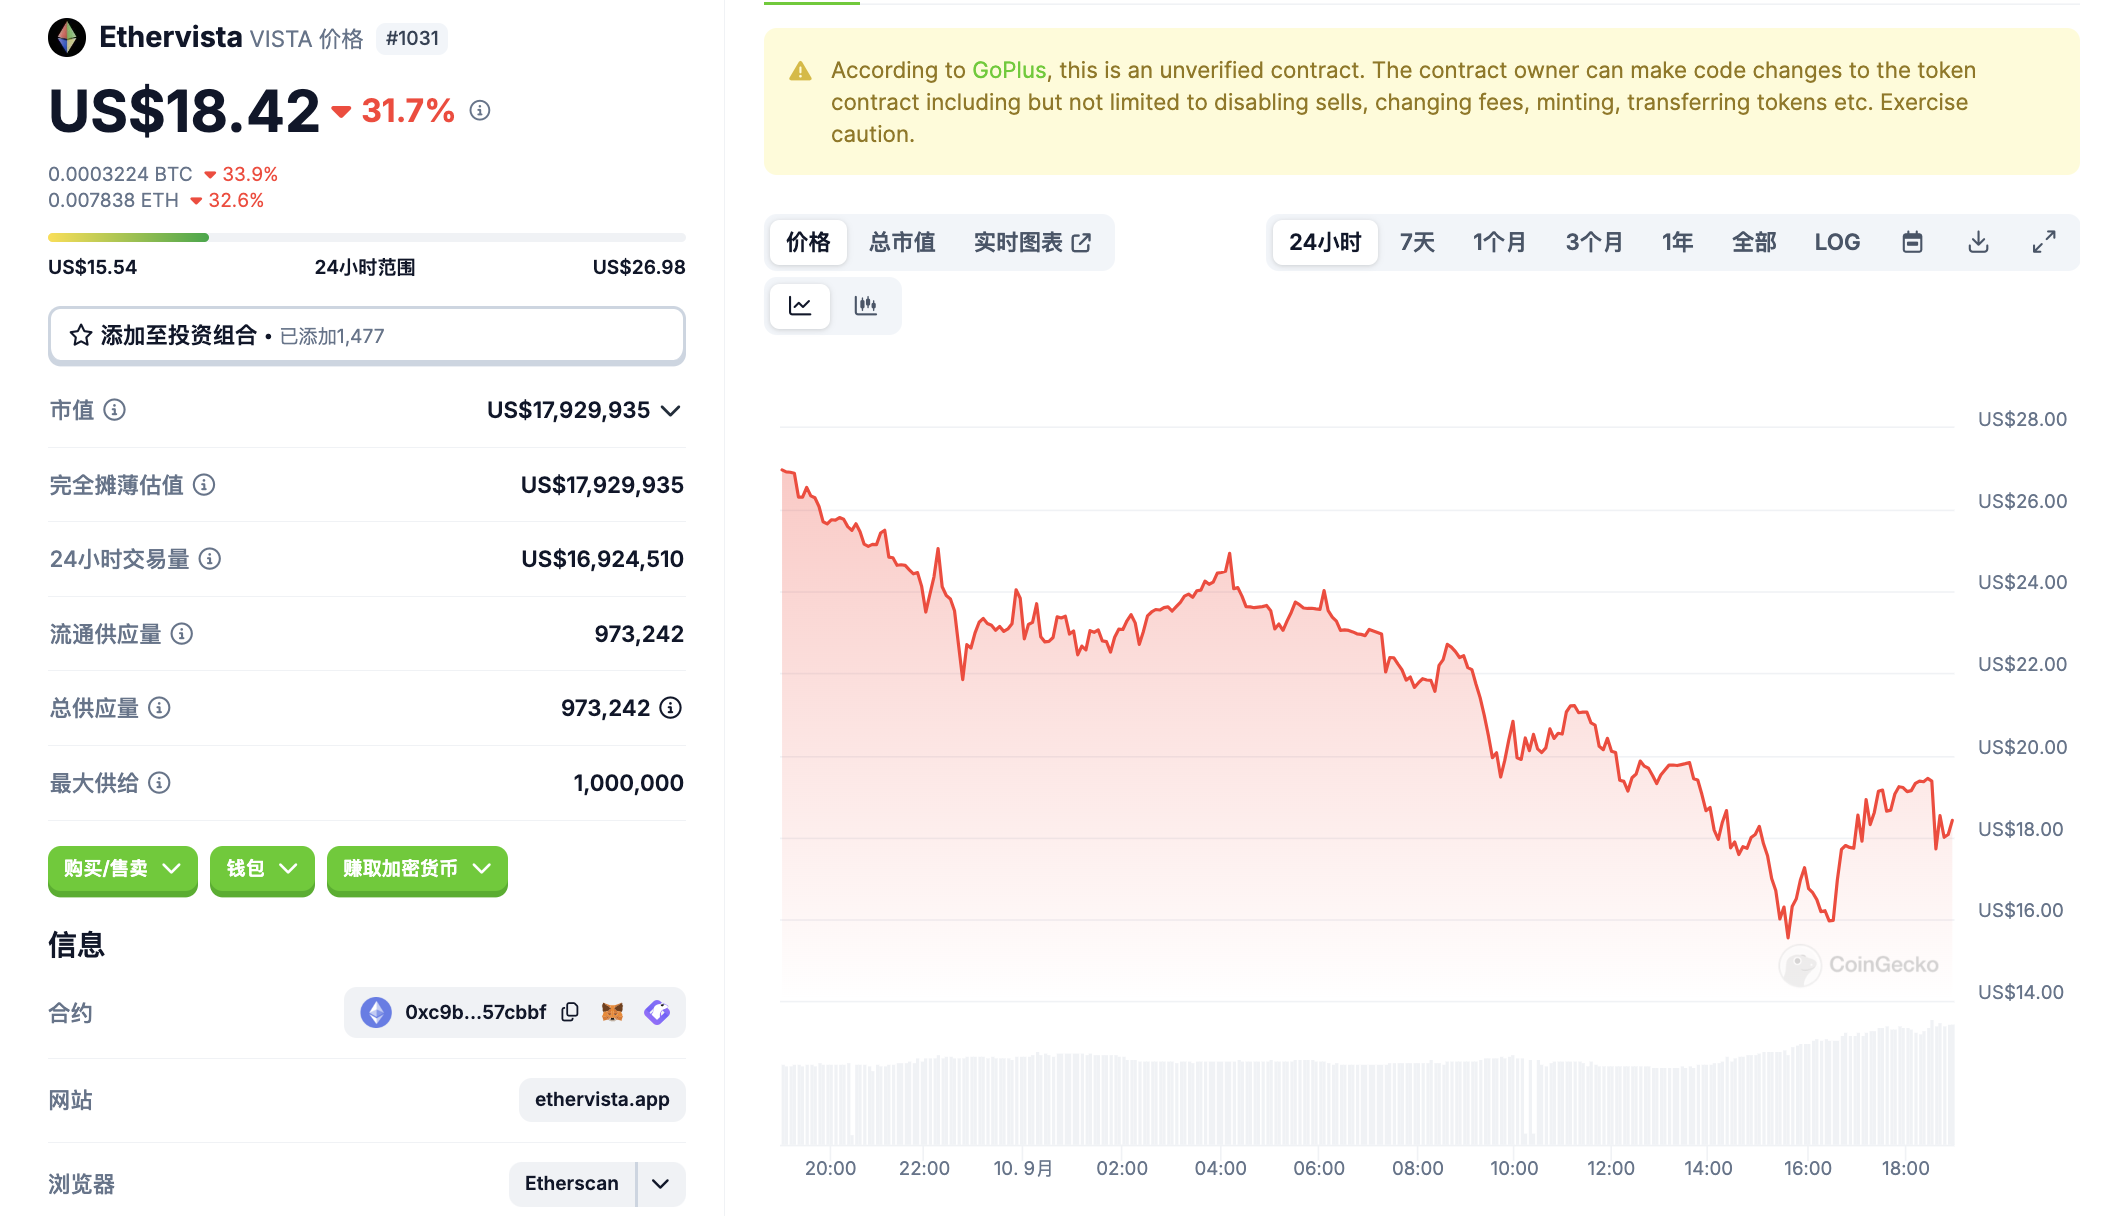Select the 7天 time range
The image size is (2124, 1216).
[1417, 242]
